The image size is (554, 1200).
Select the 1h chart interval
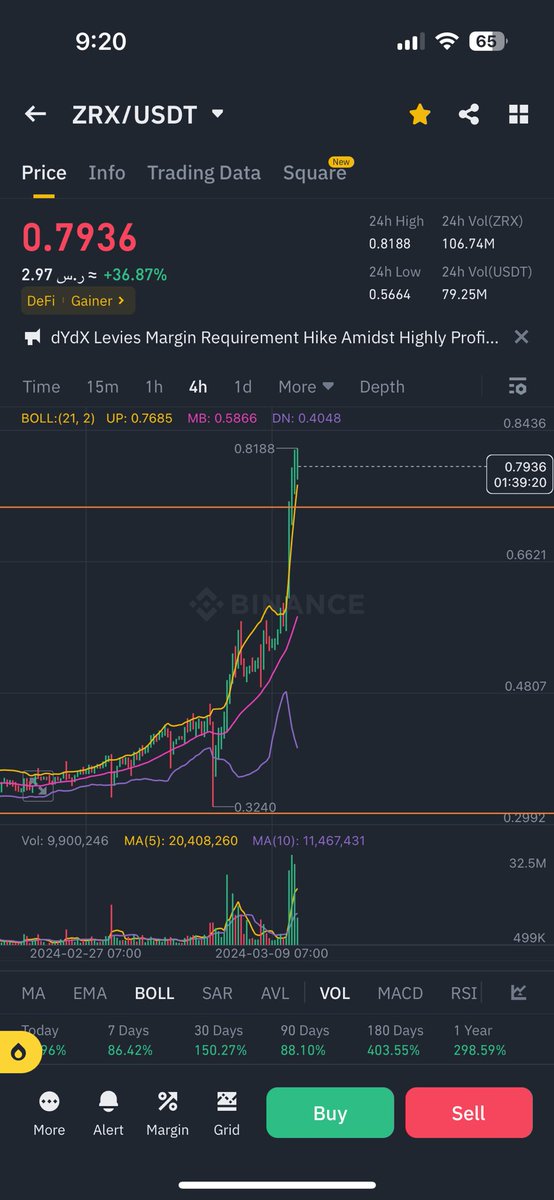pos(153,386)
